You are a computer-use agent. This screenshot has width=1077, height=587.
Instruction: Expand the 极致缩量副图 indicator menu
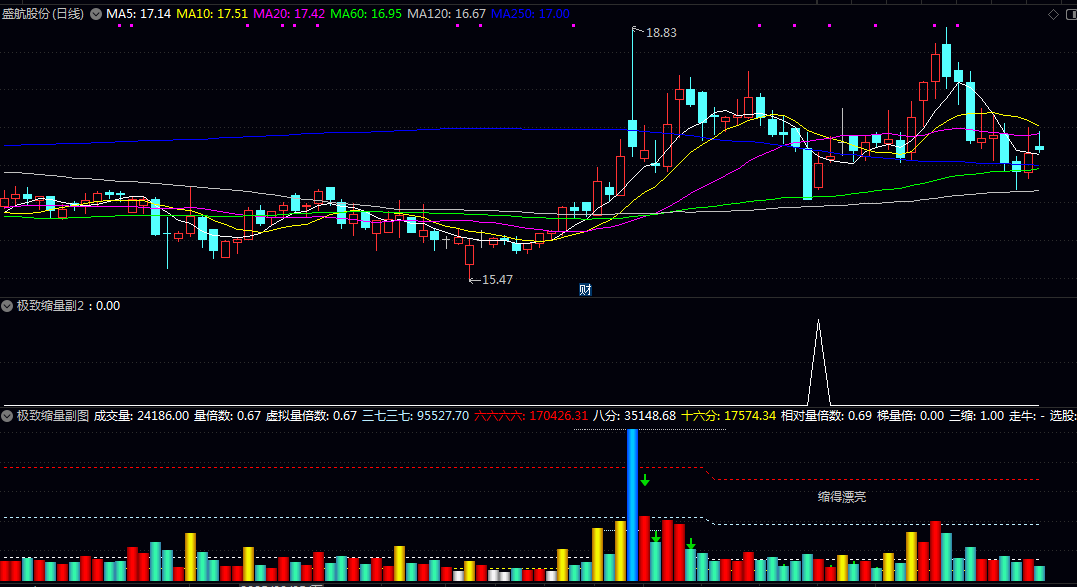point(7,415)
